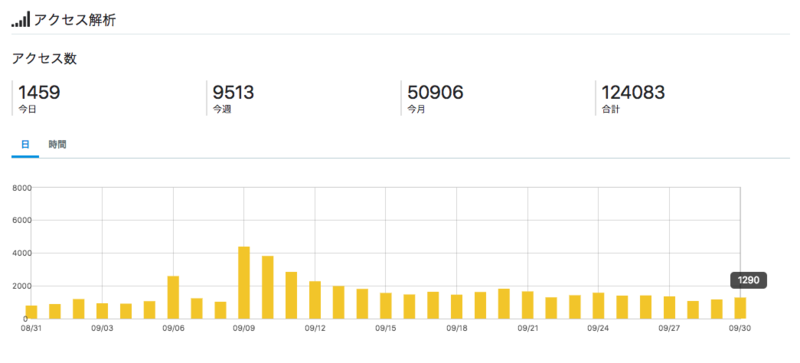The height and width of the screenshot is (363, 800).
Task: Select the 09/27 bar in the chart
Action: 669,308
